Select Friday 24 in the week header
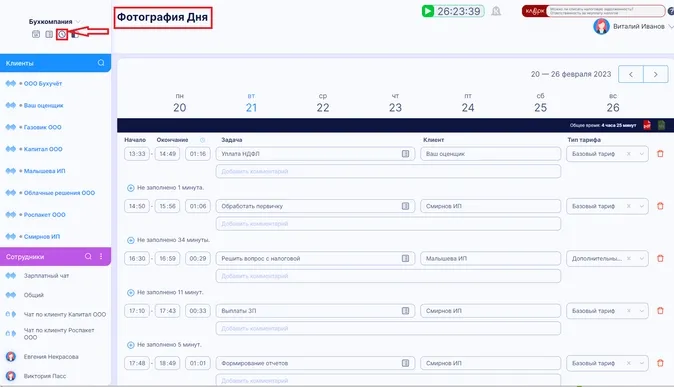This screenshot has height=387, width=674. click(x=468, y=103)
